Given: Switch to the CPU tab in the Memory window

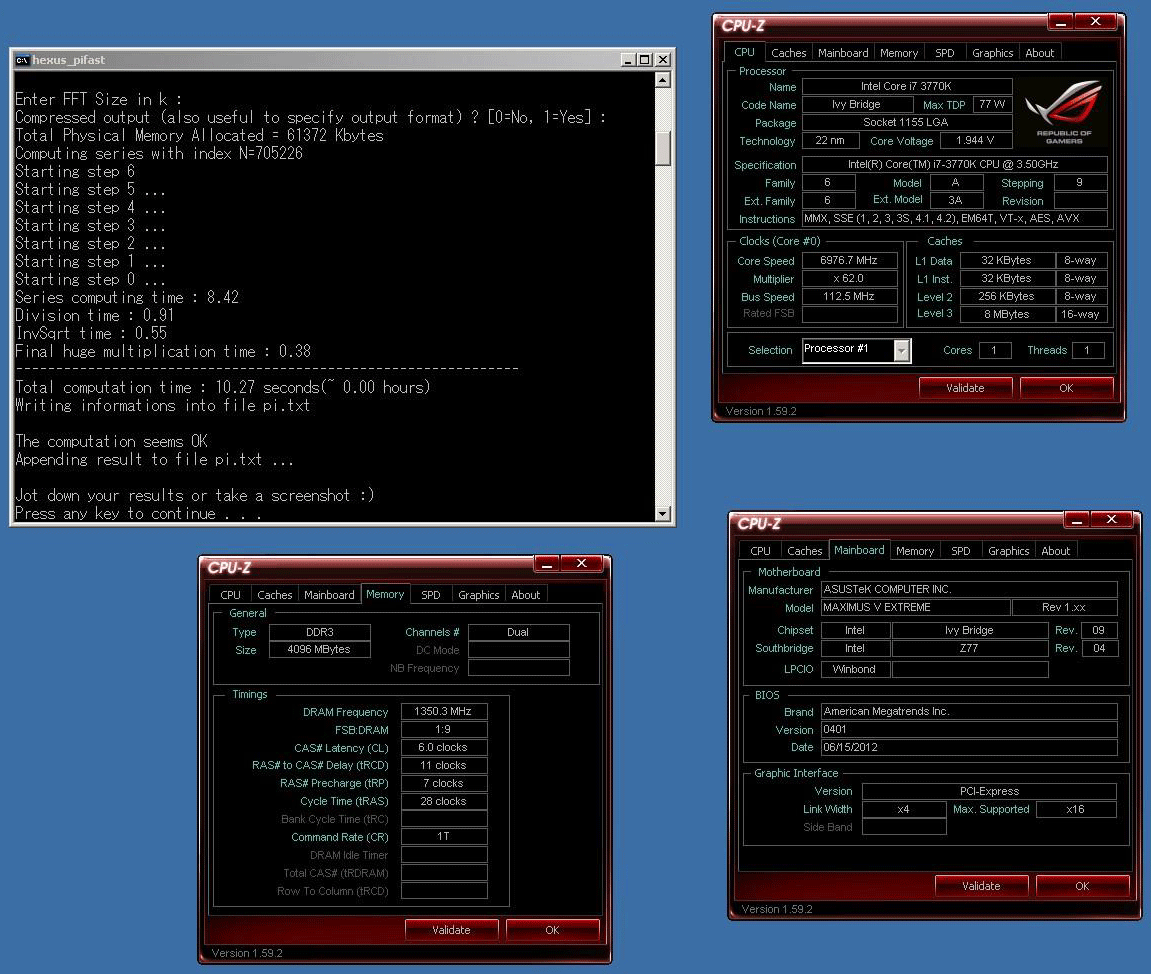Looking at the screenshot, I should pos(230,595).
